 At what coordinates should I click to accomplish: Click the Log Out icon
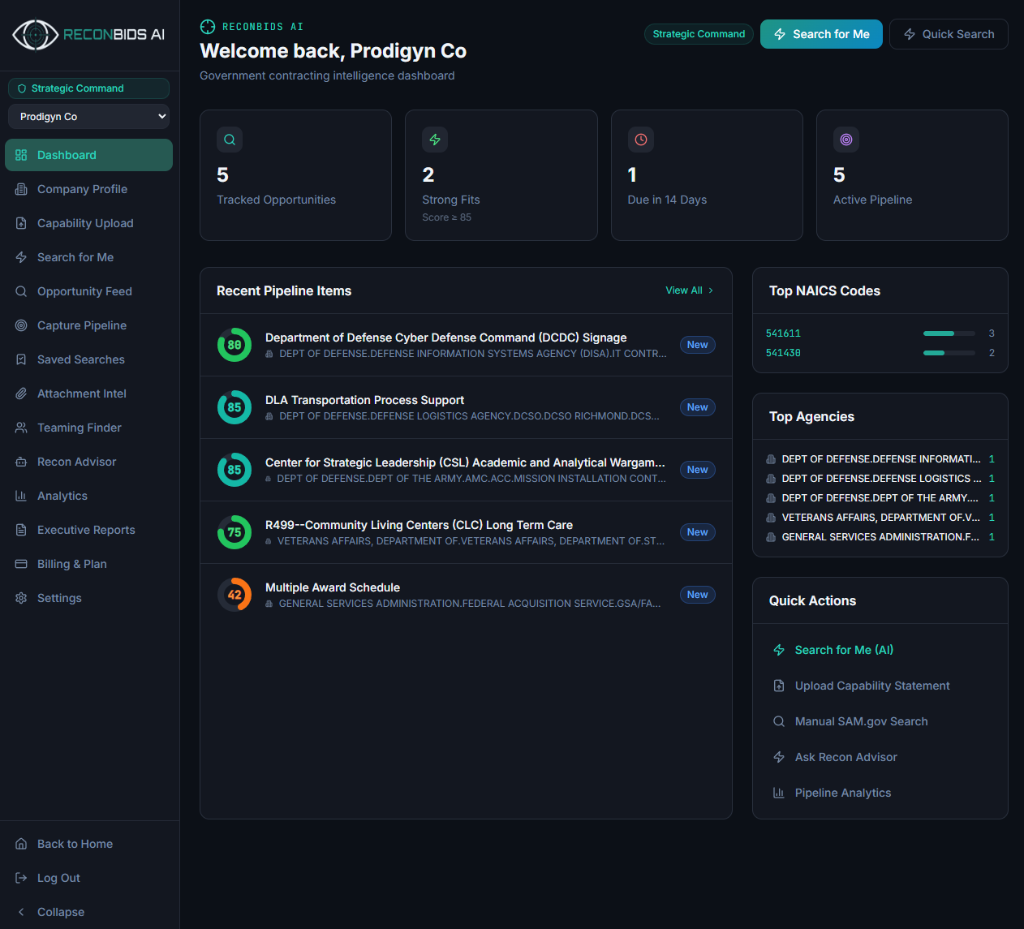point(22,878)
